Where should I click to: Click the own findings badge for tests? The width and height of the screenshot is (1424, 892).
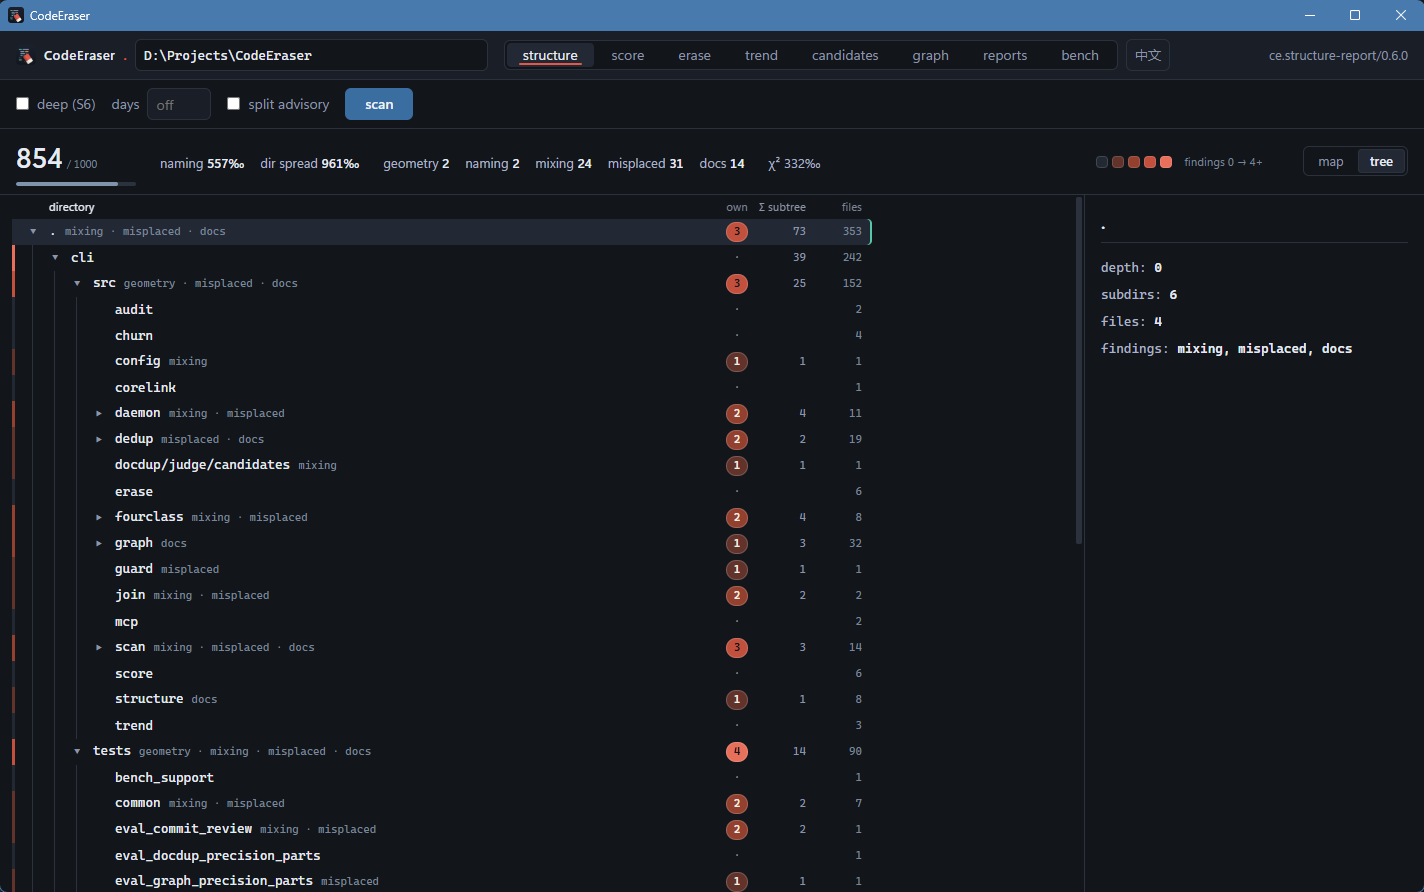[x=737, y=751]
